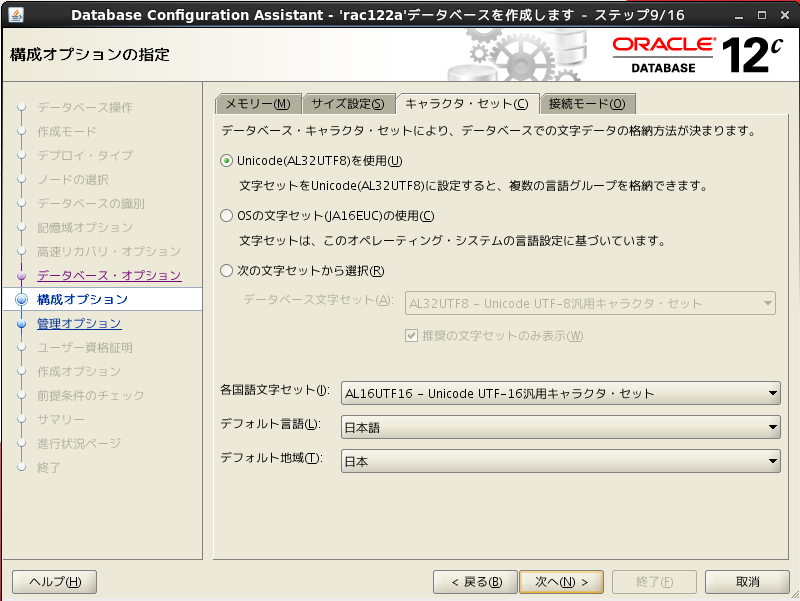Viewport: 800px width, 601px height.
Task: Choose 次の文字セットから選択 radio option
Action: (227, 270)
